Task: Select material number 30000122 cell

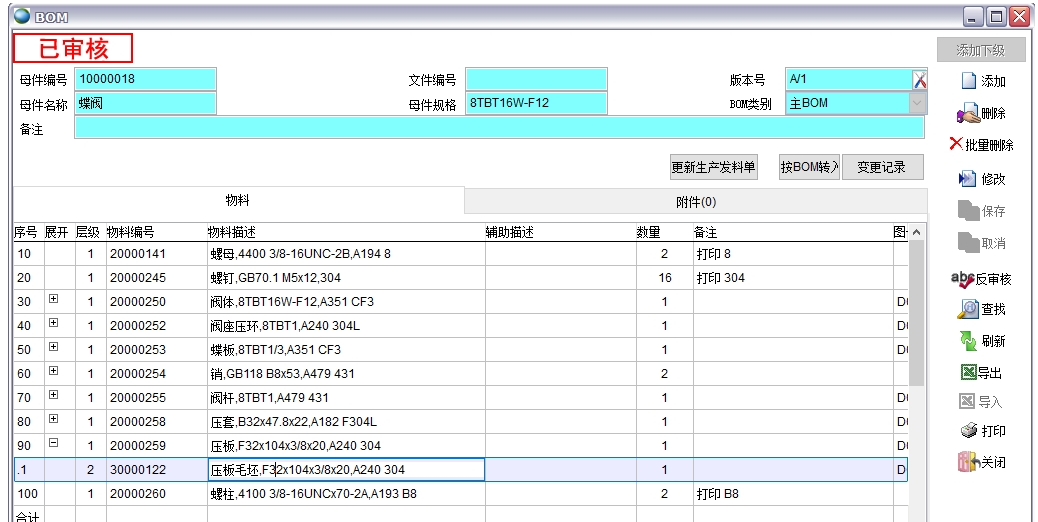Action: (x=157, y=470)
